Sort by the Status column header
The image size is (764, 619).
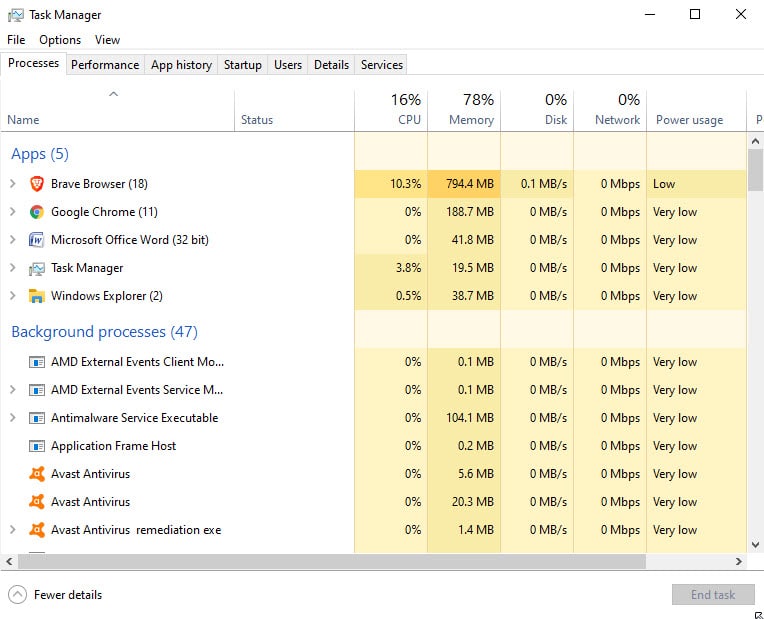(294, 111)
